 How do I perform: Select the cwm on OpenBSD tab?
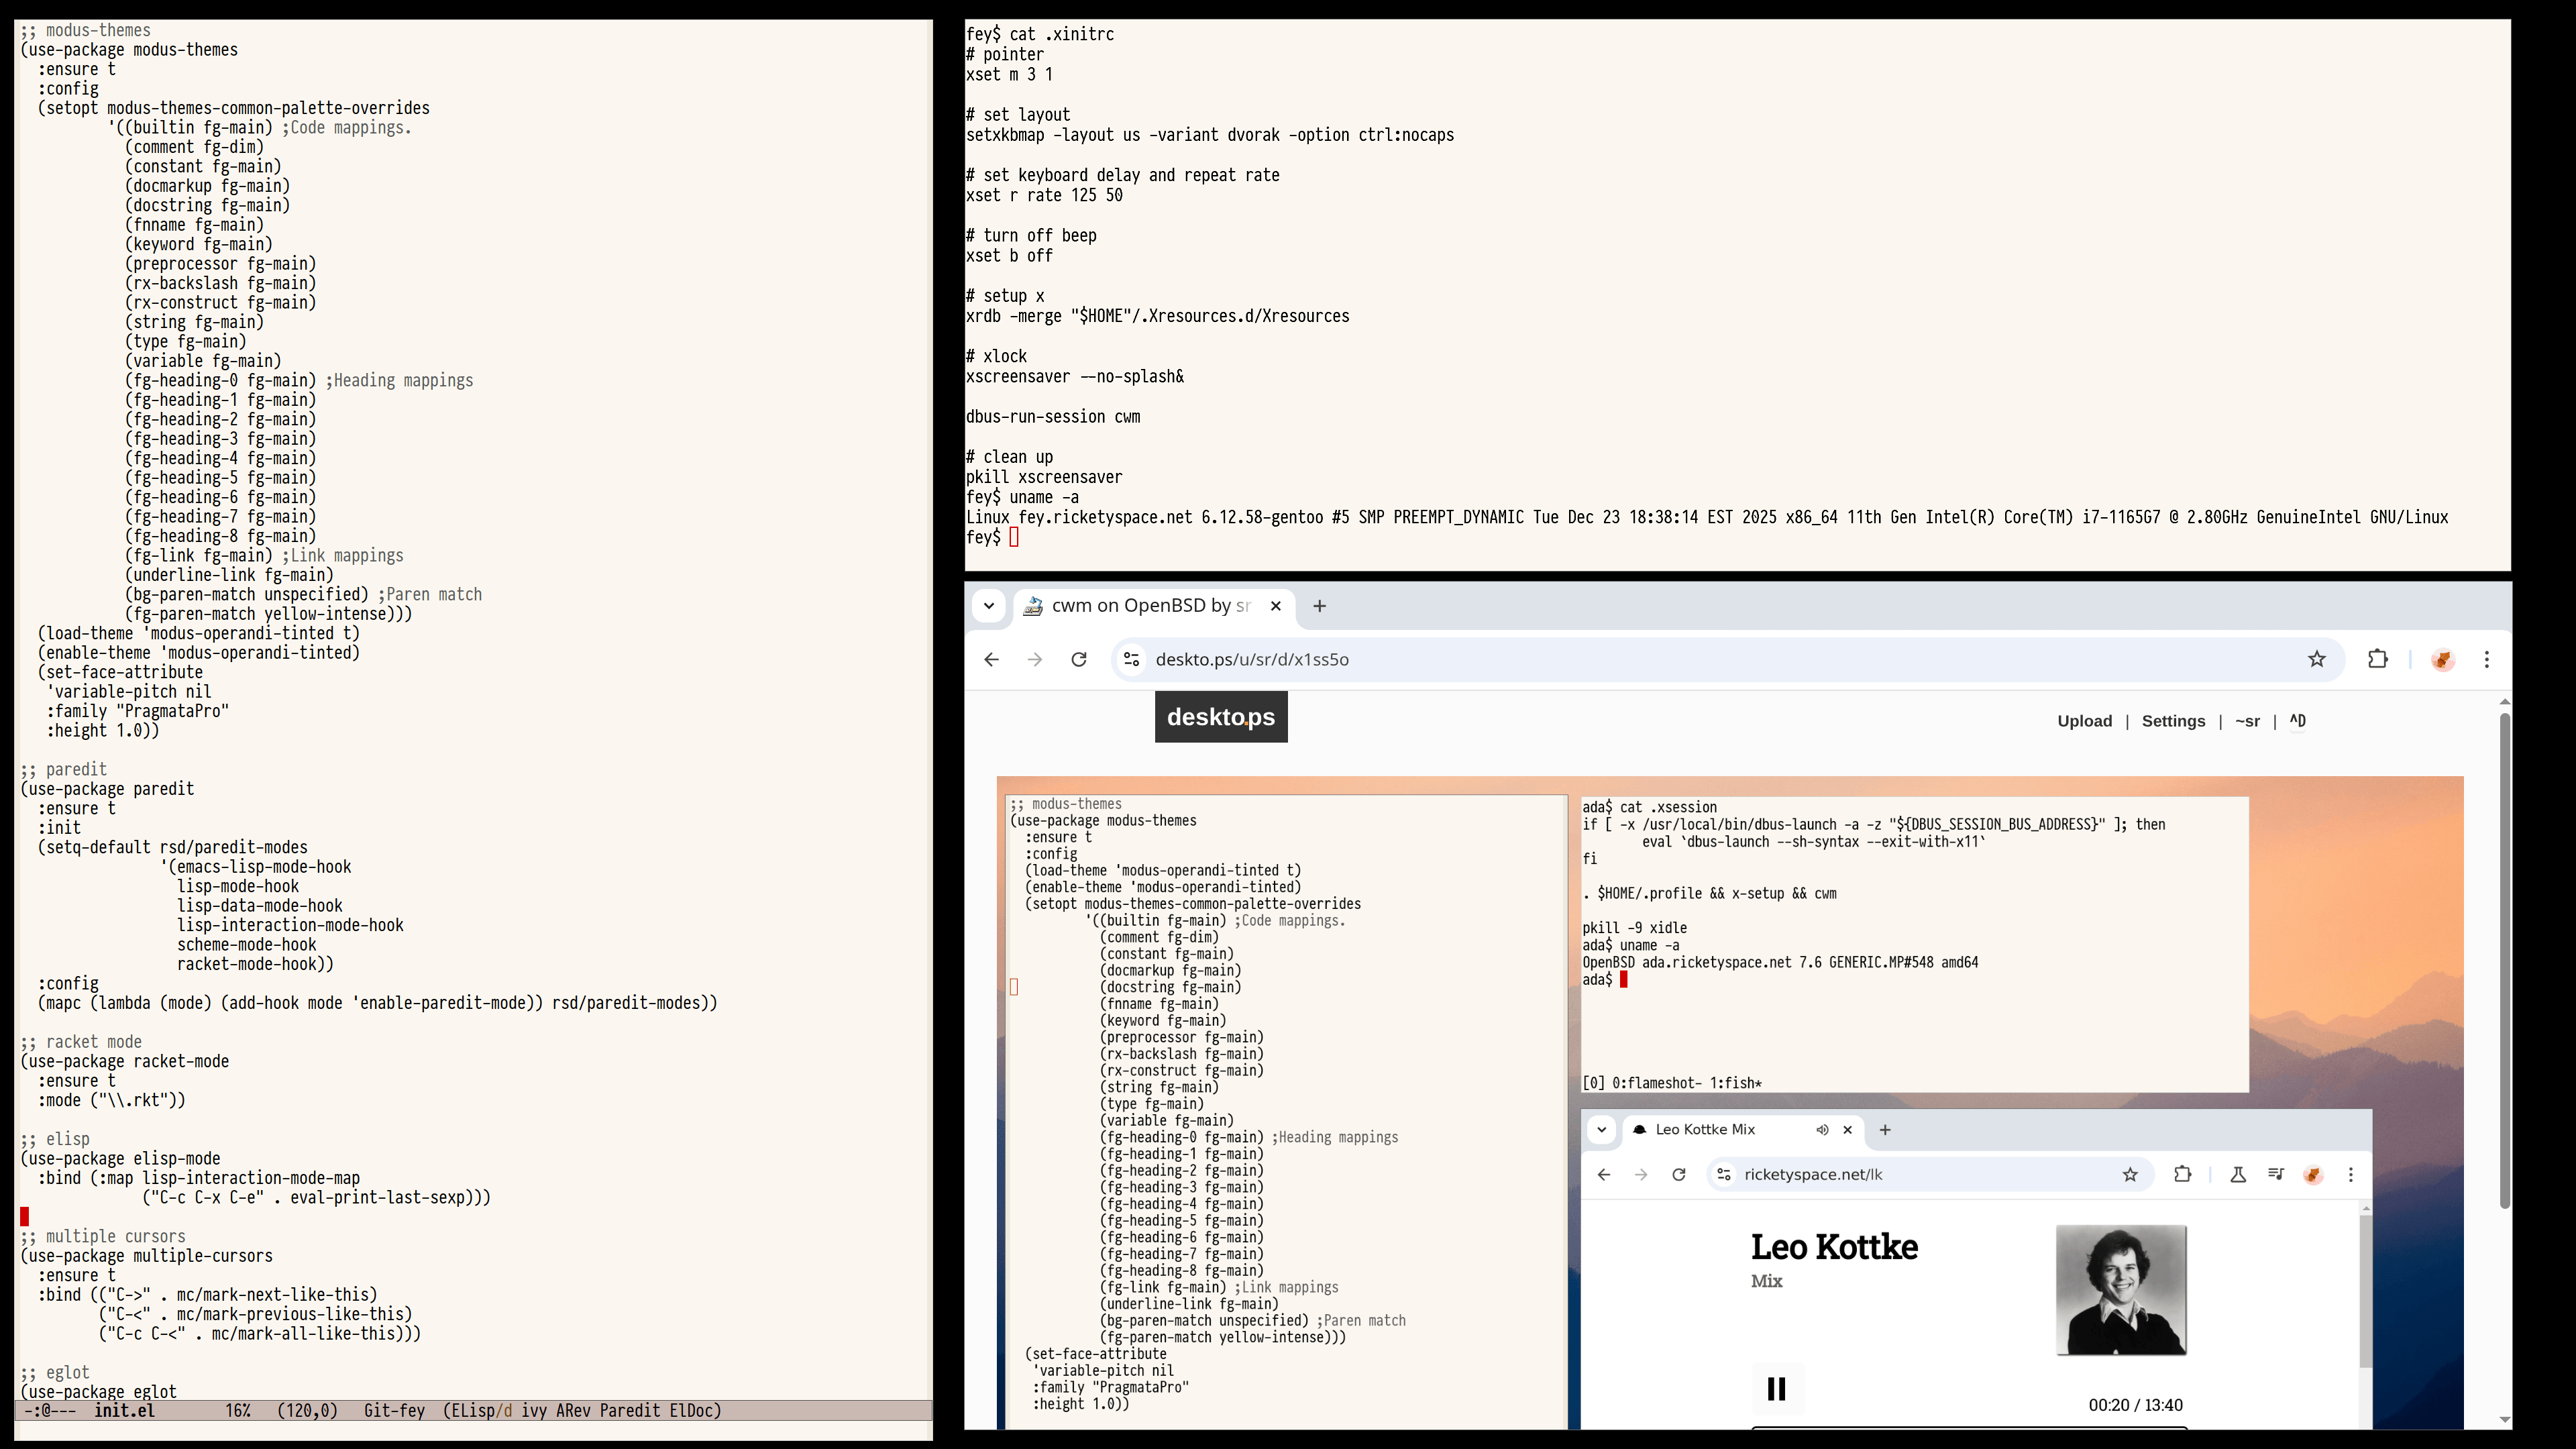pos(1150,606)
